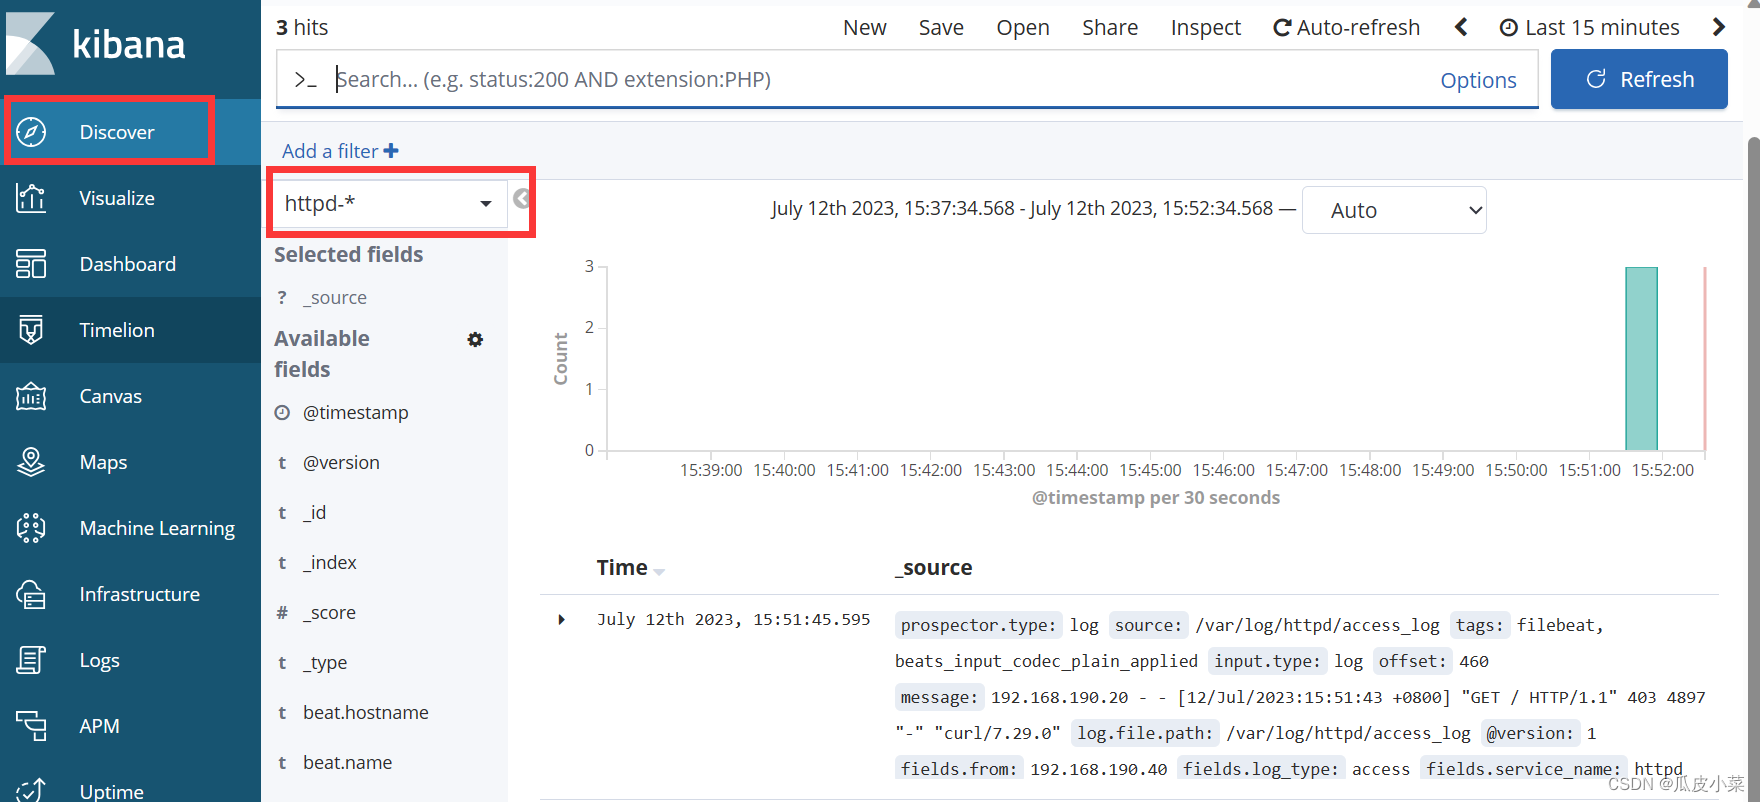This screenshot has width=1760, height=802.
Task: Select the @version field
Action: [x=341, y=462]
